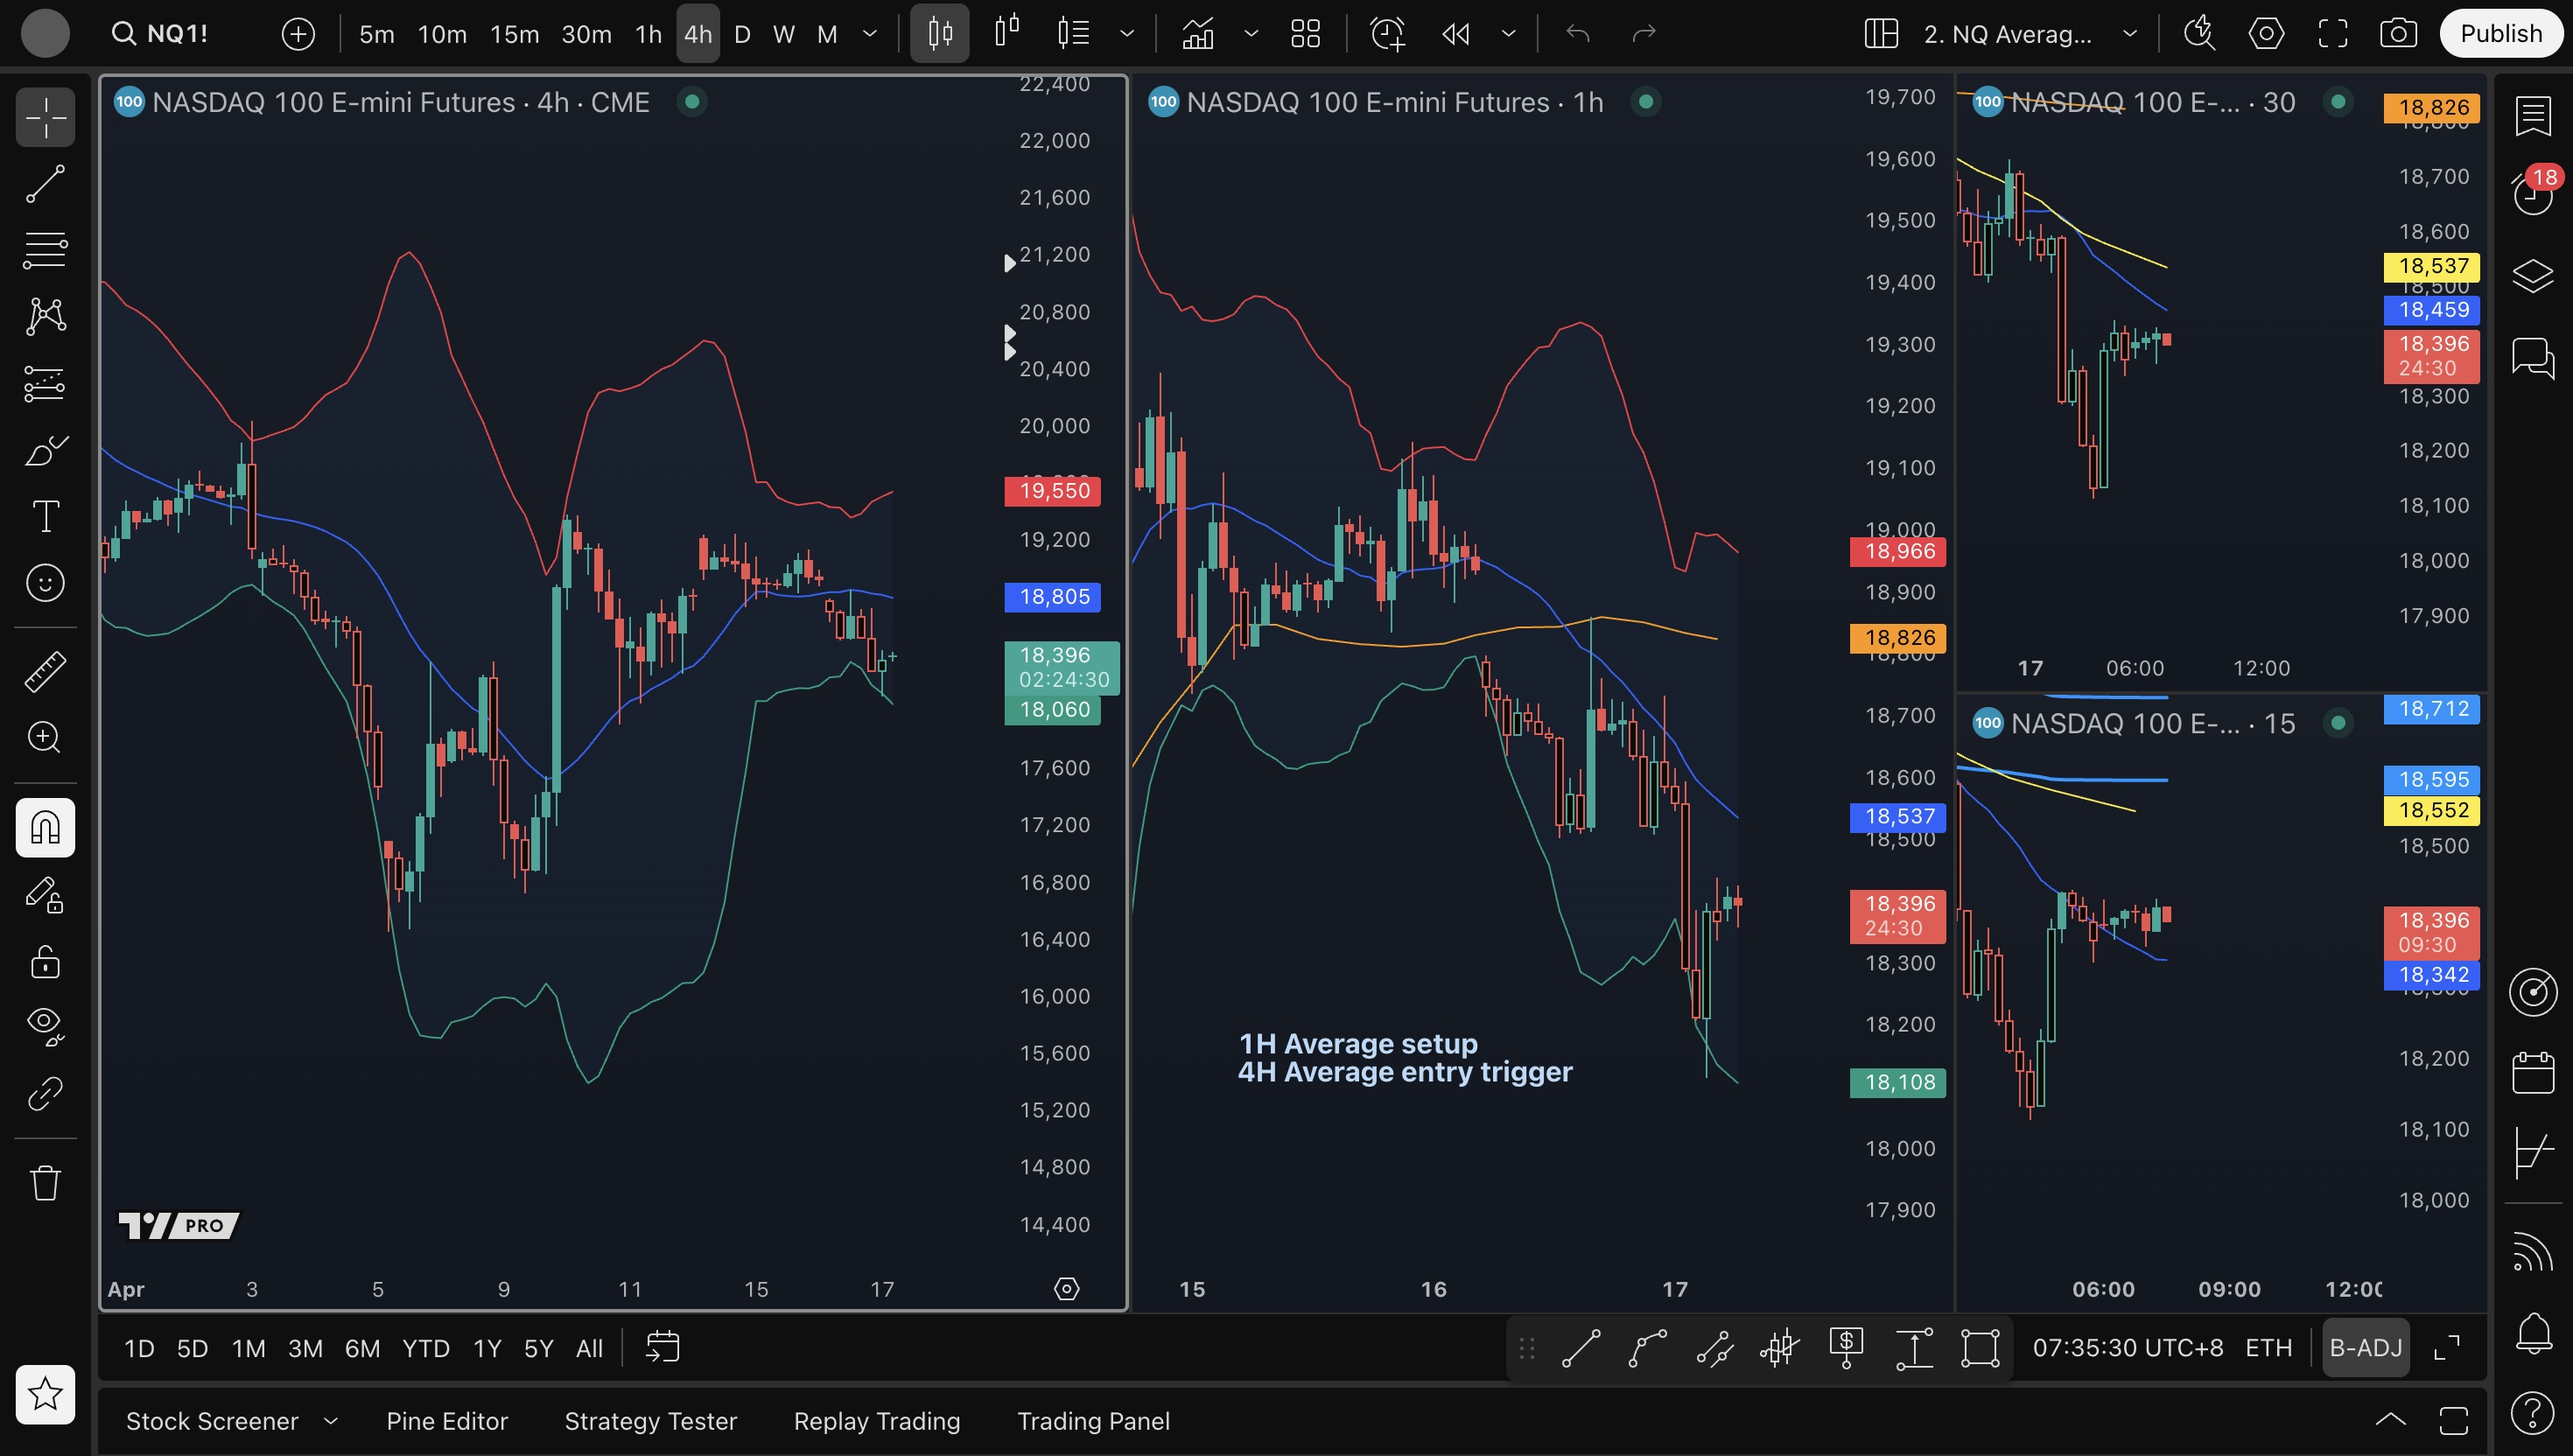2573x1456 pixels.
Task: Open the Indicators menu icon
Action: (x=1198, y=34)
